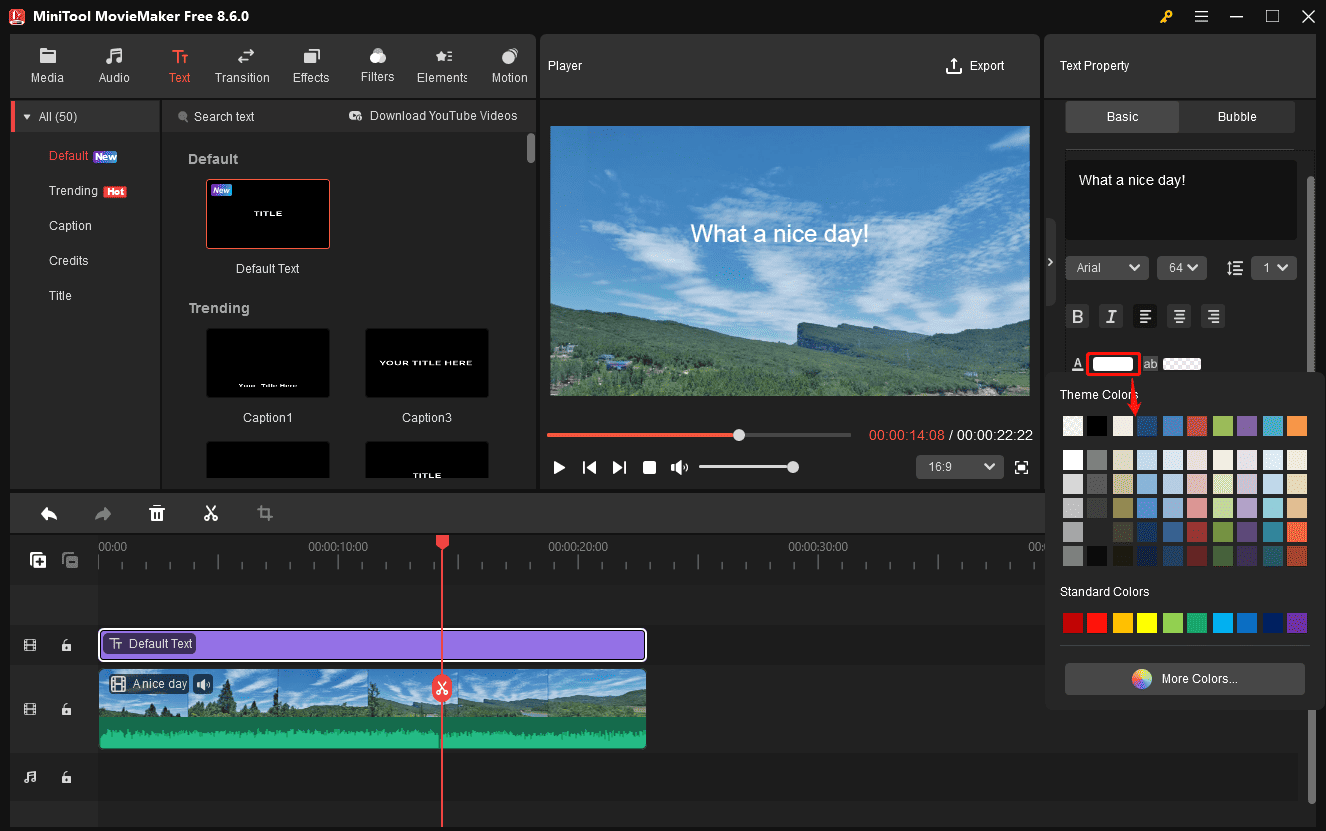Split the clip with the scissors tool
1326x831 pixels.
211,513
